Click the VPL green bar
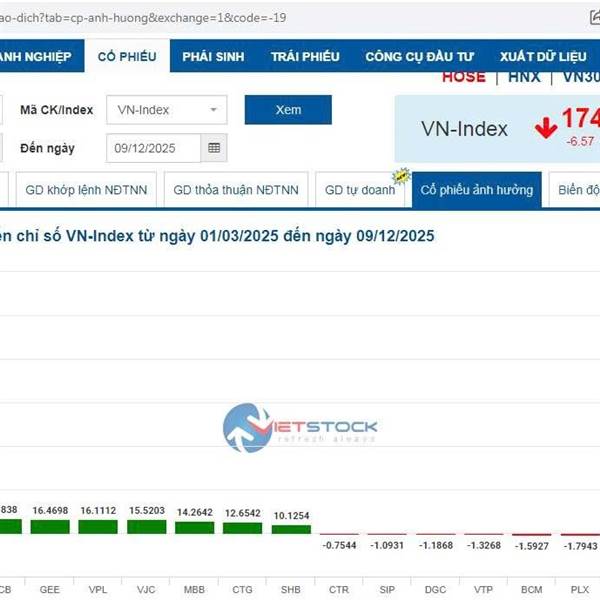Screen dimensions: 600x600 [x=98, y=527]
